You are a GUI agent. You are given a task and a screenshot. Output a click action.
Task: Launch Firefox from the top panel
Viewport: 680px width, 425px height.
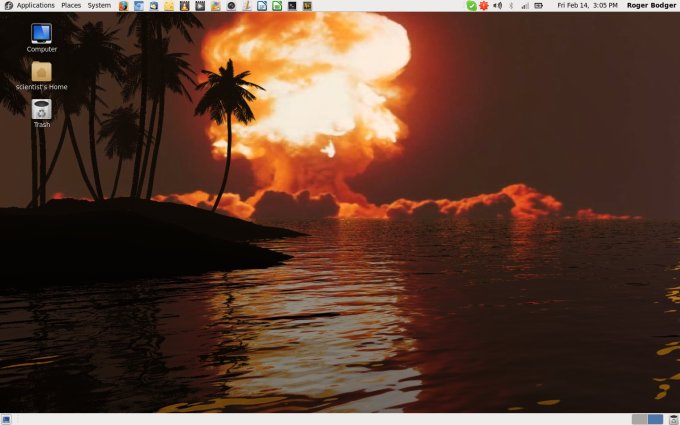pos(124,6)
